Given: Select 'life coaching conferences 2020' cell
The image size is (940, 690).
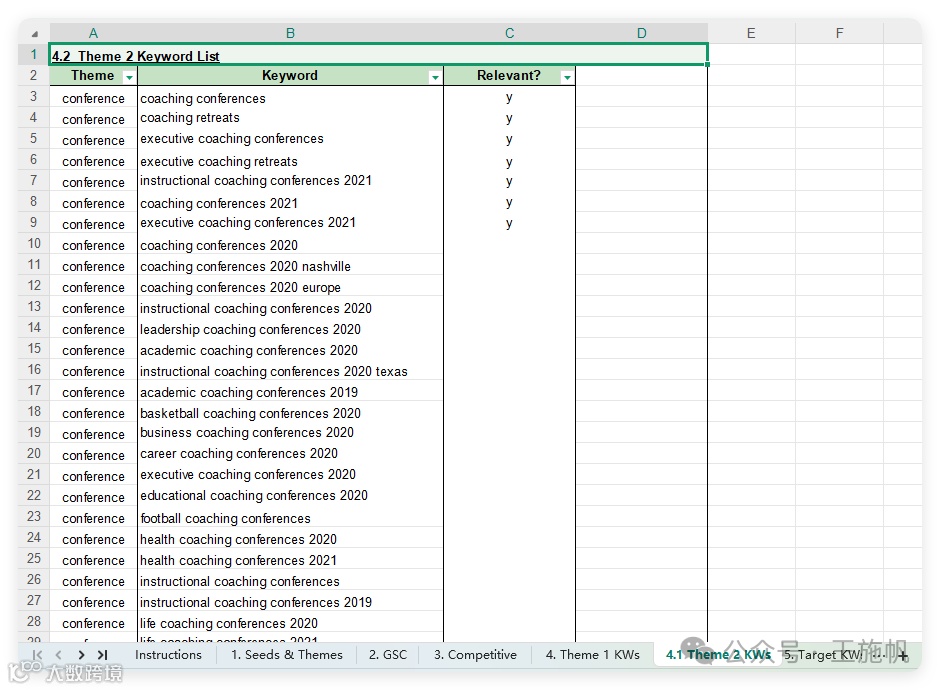Looking at the screenshot, I should point(291,622).
